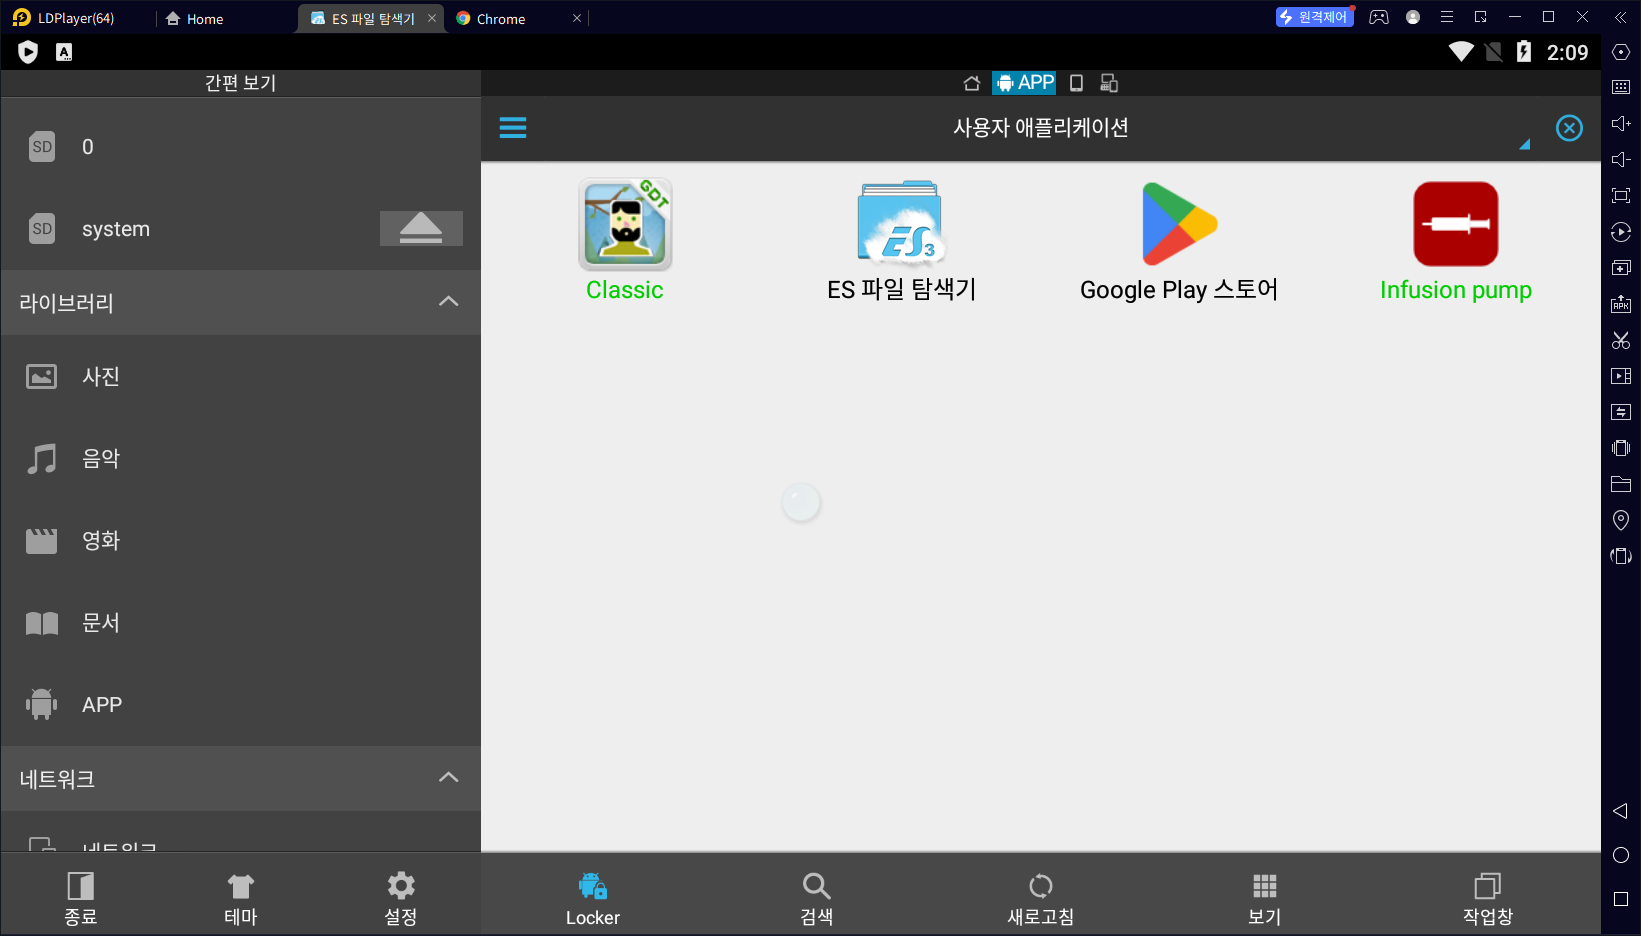Open LDPlayer gamepad settings icon
The width and height of the screenshot is (1641, 936).
point(1379,17)
